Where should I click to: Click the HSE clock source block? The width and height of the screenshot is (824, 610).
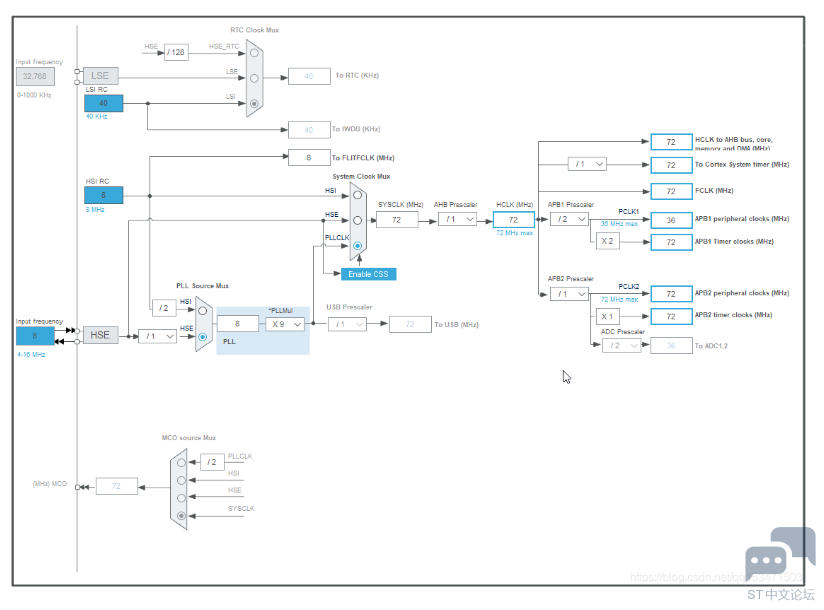pos(100,335)
